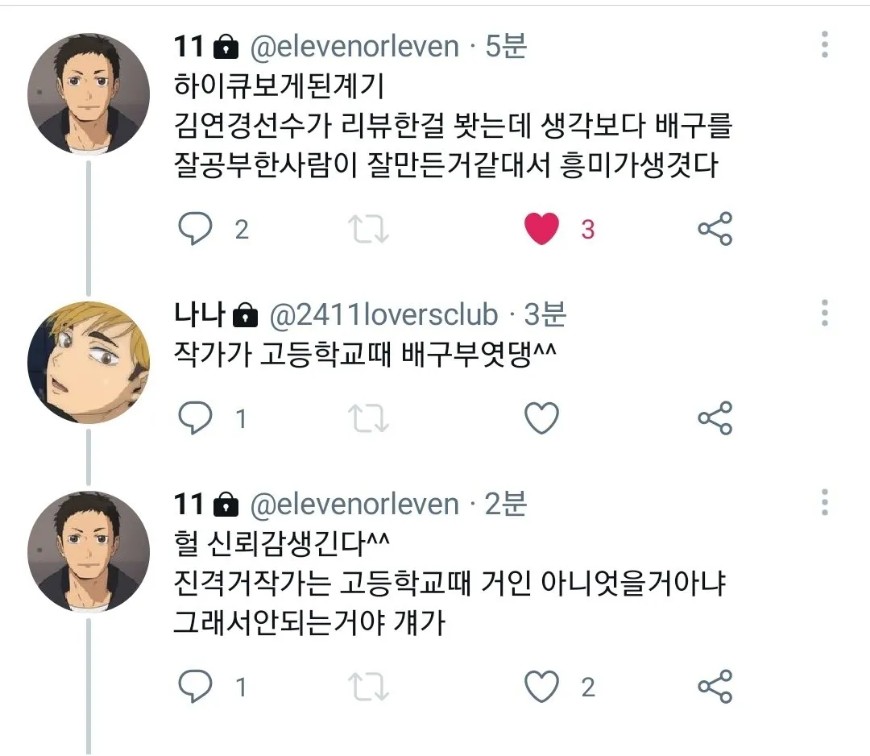
Task: Share the first tweet by elevenorleven
Action: pyautogui.click(x=715, y=229)
